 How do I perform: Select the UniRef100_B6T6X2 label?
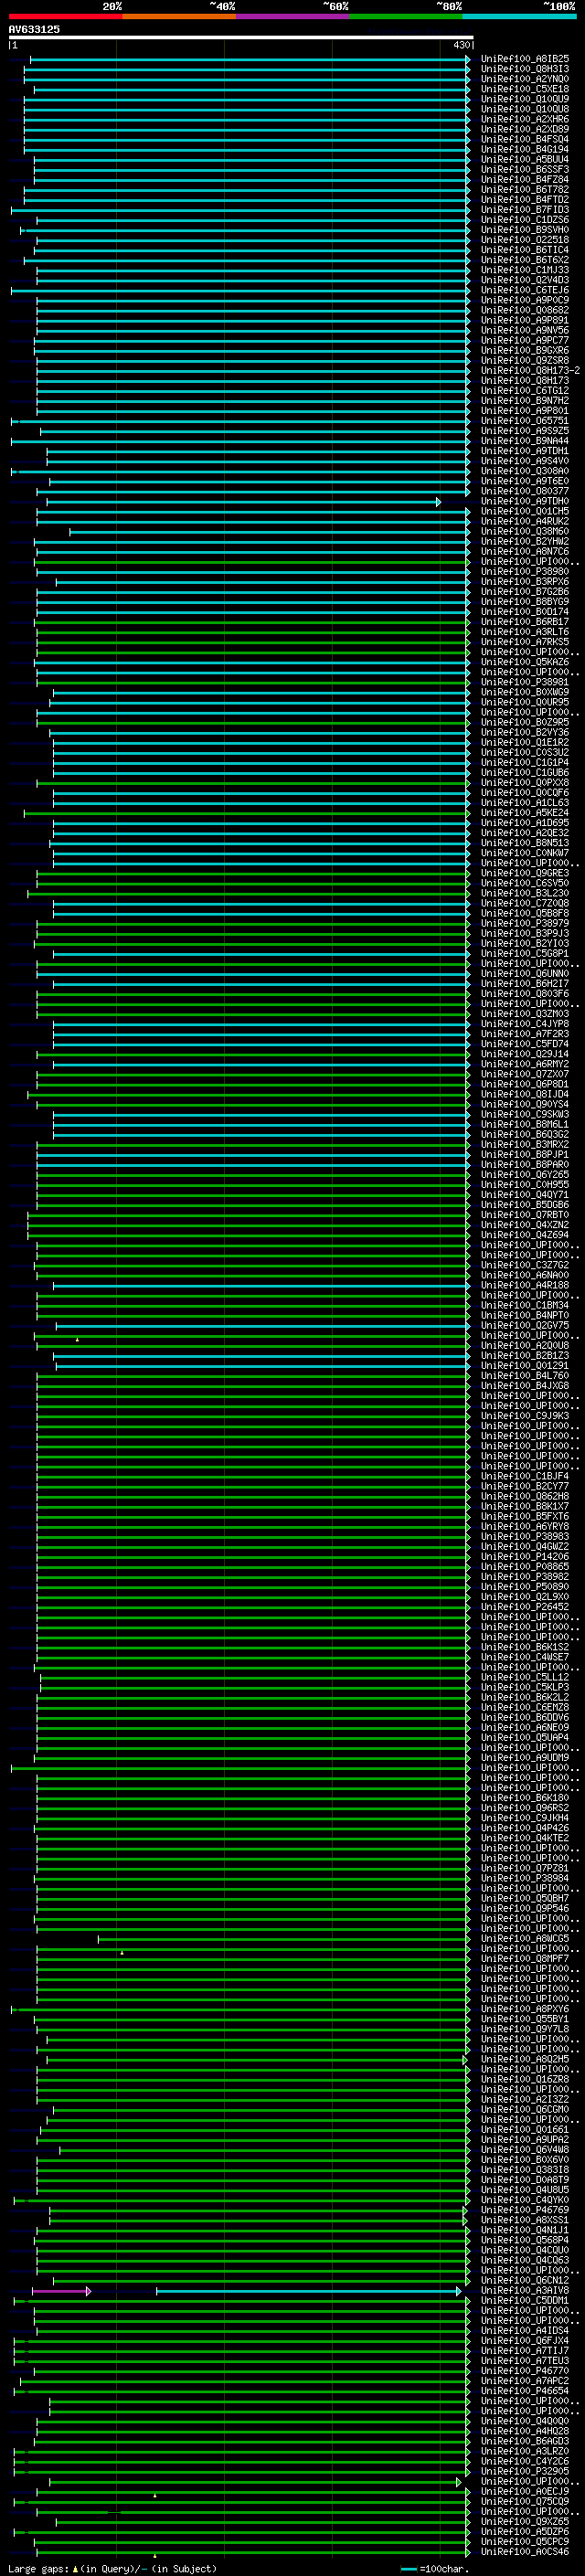(525, 260)
